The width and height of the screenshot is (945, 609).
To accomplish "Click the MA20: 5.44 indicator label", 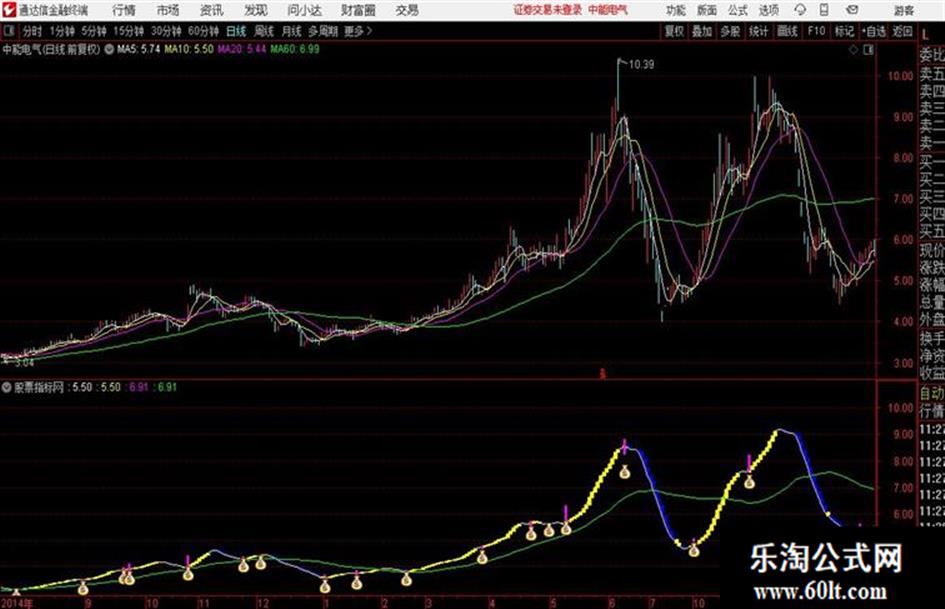I will 242,49.
